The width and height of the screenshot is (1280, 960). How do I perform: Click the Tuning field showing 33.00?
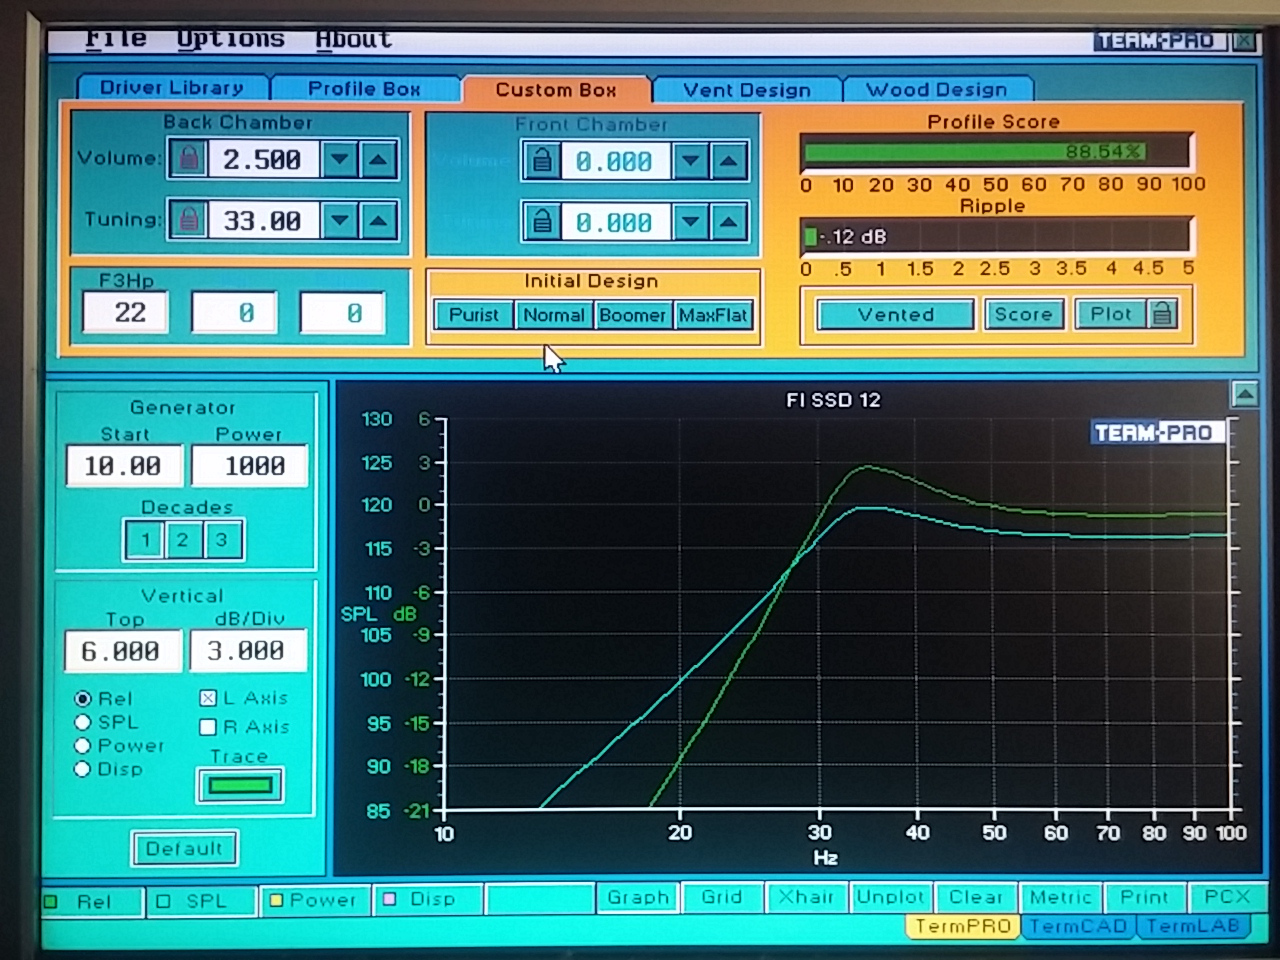pos(262,220)
